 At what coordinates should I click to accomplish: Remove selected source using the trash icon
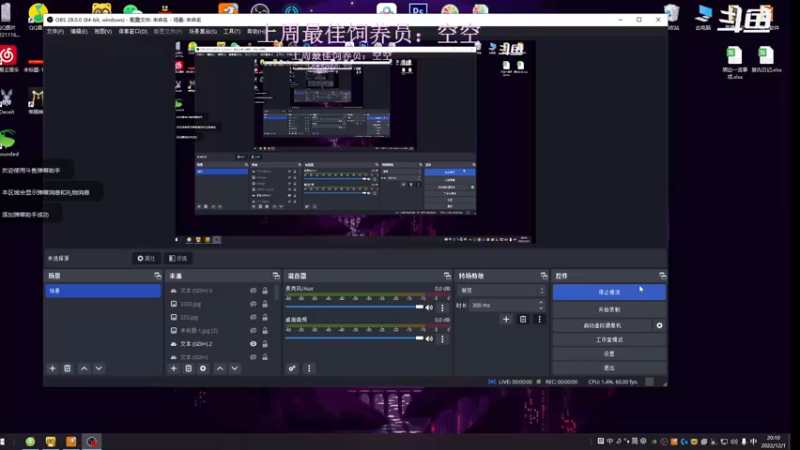188,368
